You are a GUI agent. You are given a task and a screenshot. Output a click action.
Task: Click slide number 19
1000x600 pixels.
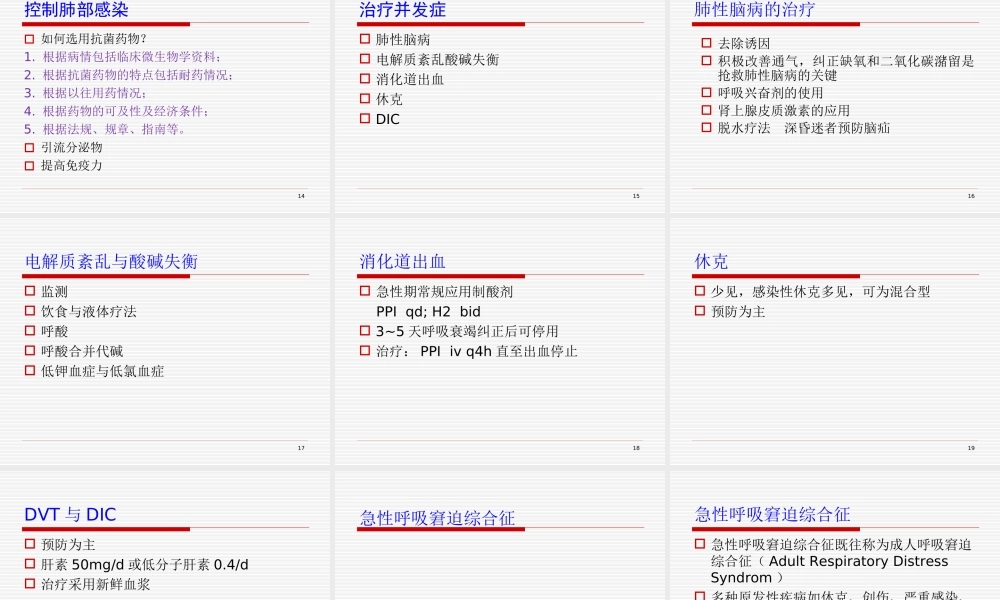(969, 448)
